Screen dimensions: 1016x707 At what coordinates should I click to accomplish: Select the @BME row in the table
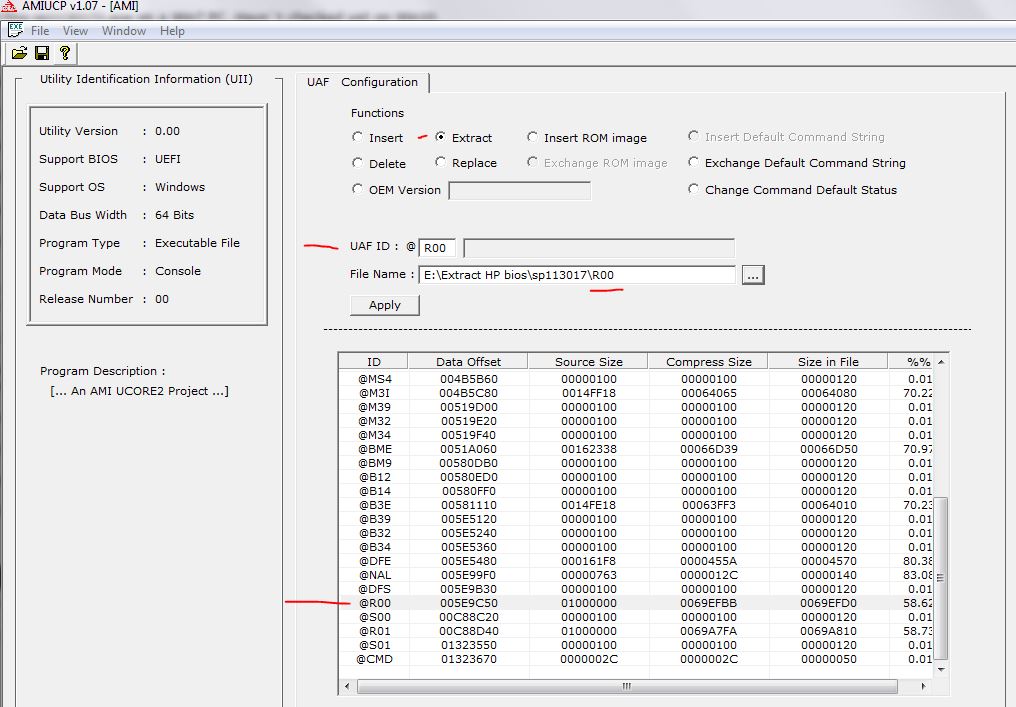[636, 448]
